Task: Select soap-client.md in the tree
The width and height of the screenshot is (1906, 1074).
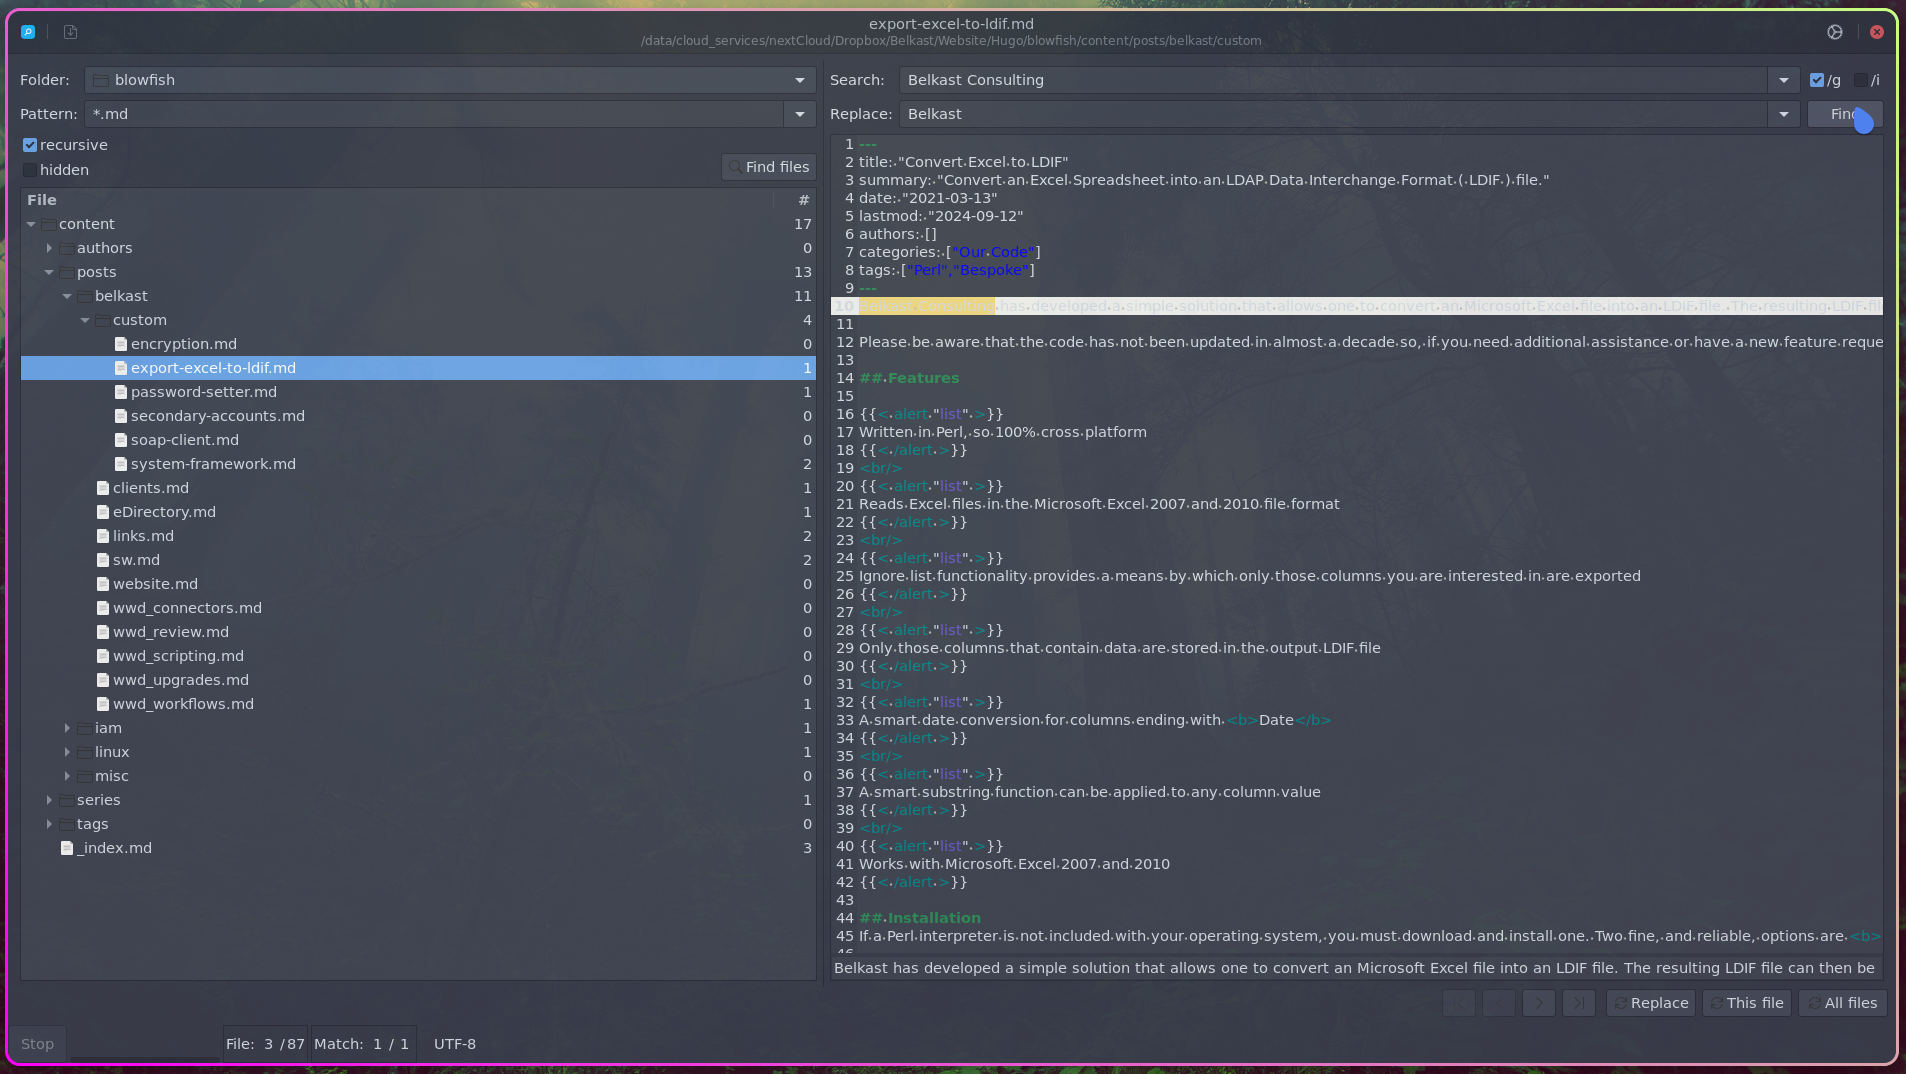Action: (x=418, y=440)
